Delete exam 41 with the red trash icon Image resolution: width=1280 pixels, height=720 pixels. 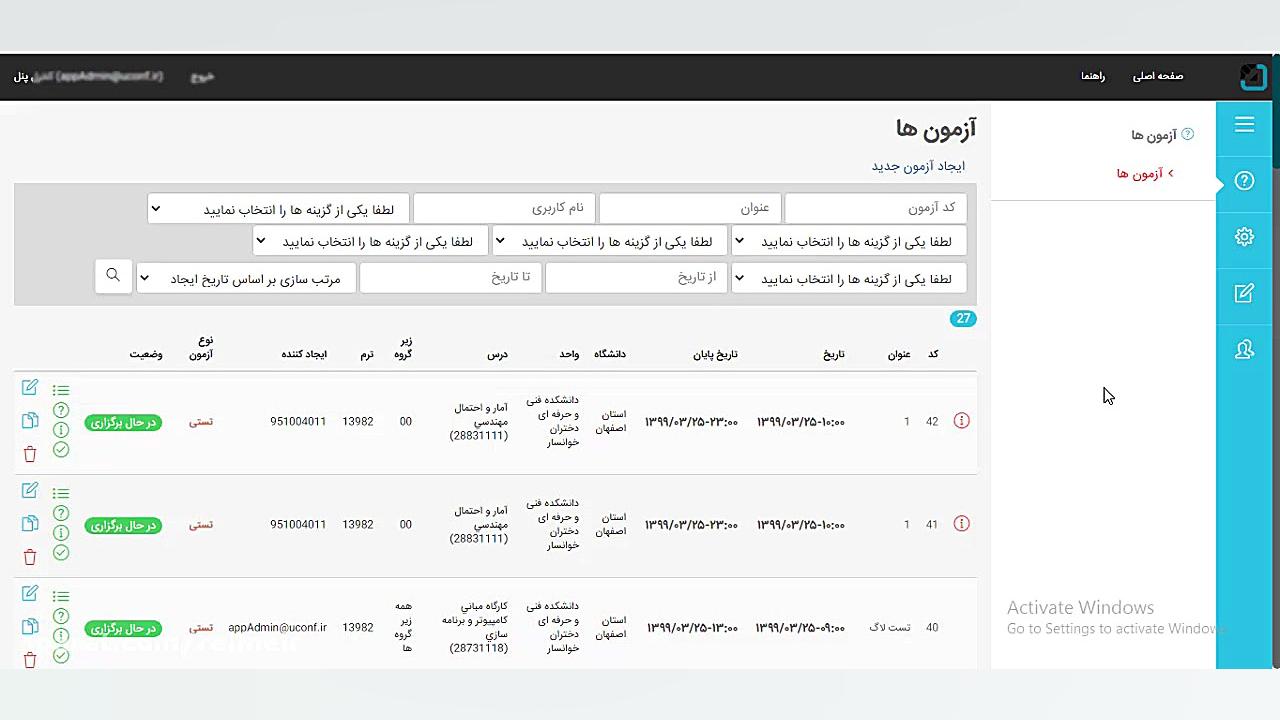pos(30,557)
